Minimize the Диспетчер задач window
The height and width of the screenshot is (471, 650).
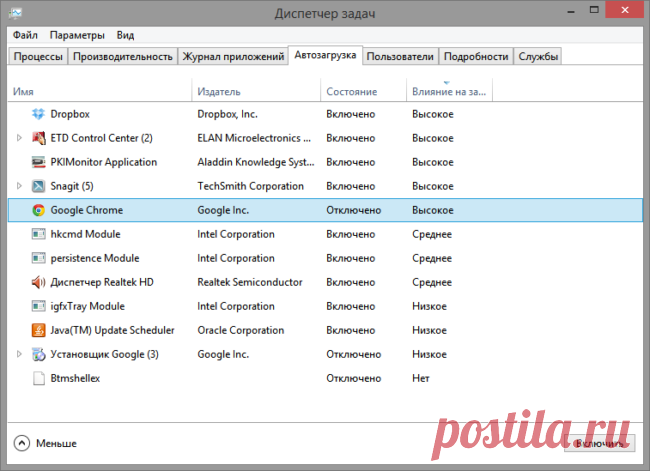[x=571, y=11]
